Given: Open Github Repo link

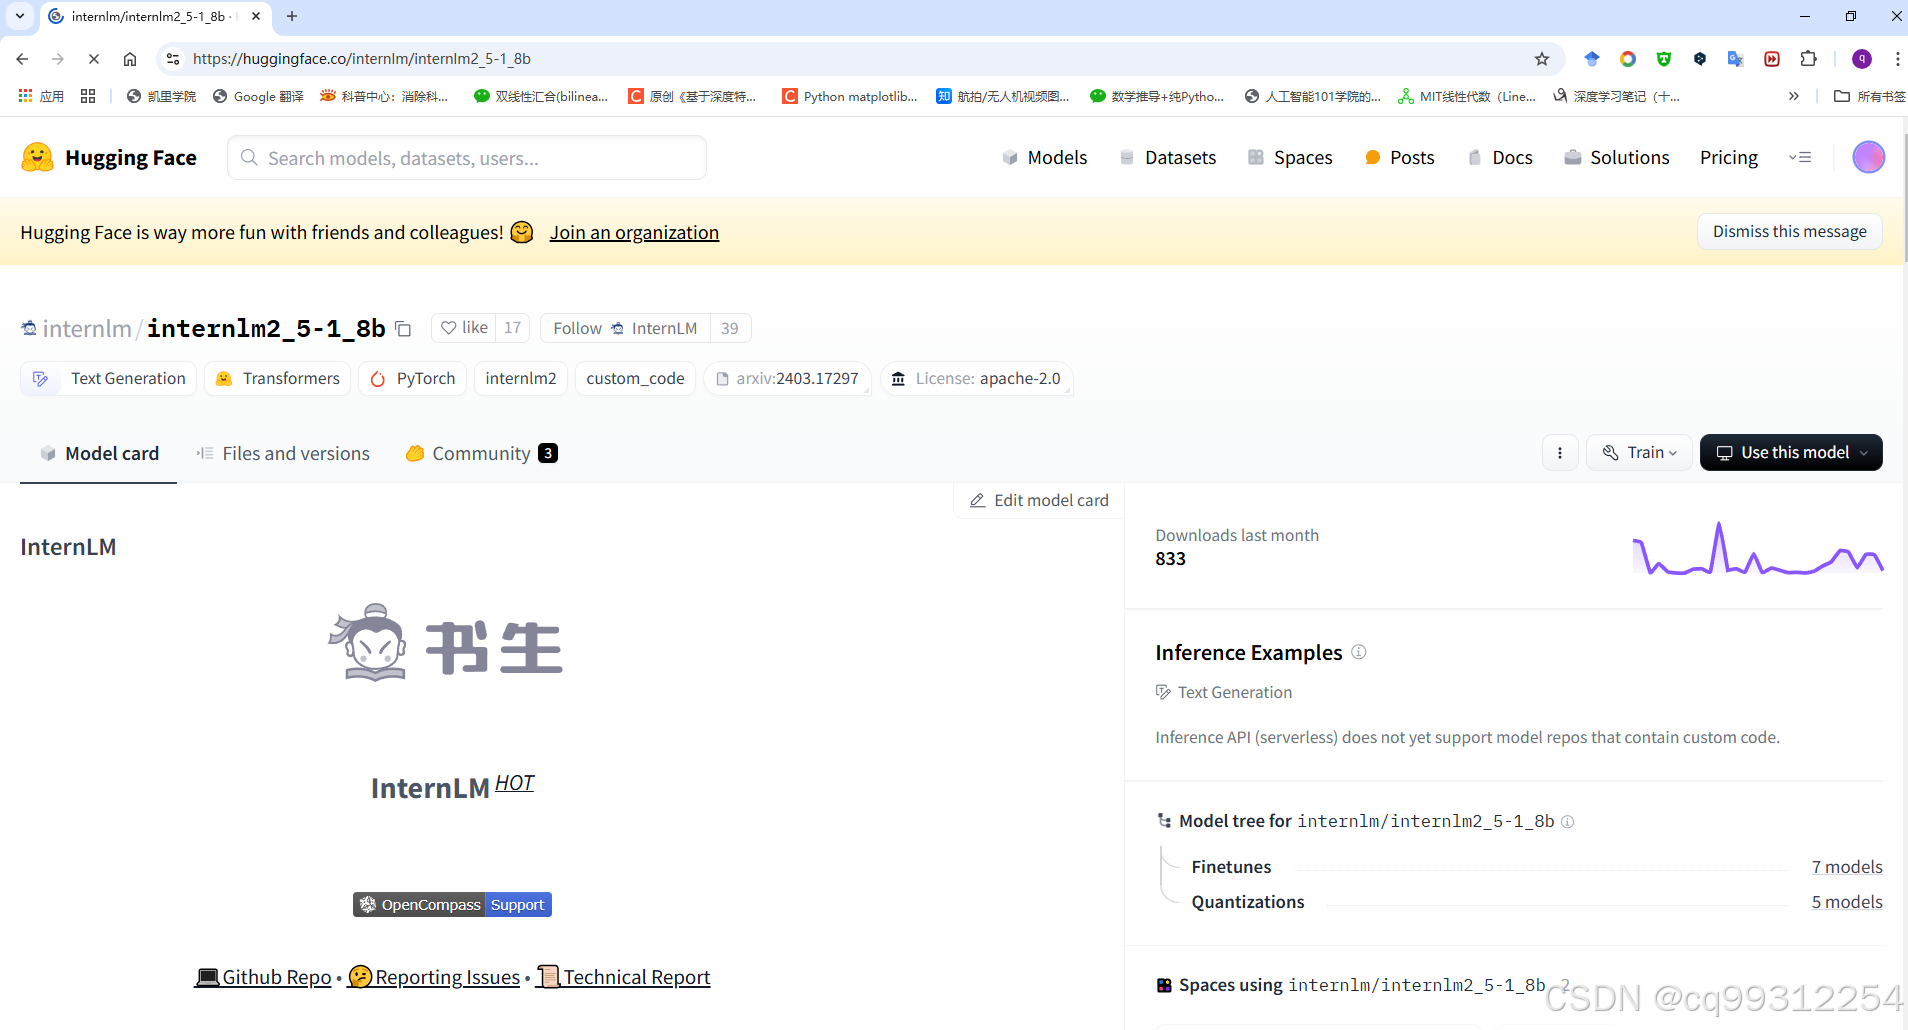Looking at the screenshot, I should (263, 977).
